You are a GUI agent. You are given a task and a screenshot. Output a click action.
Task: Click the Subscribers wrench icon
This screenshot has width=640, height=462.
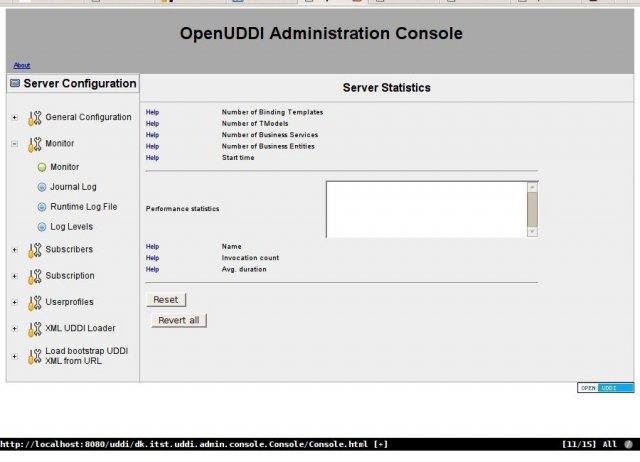click(x=35, y=250)
